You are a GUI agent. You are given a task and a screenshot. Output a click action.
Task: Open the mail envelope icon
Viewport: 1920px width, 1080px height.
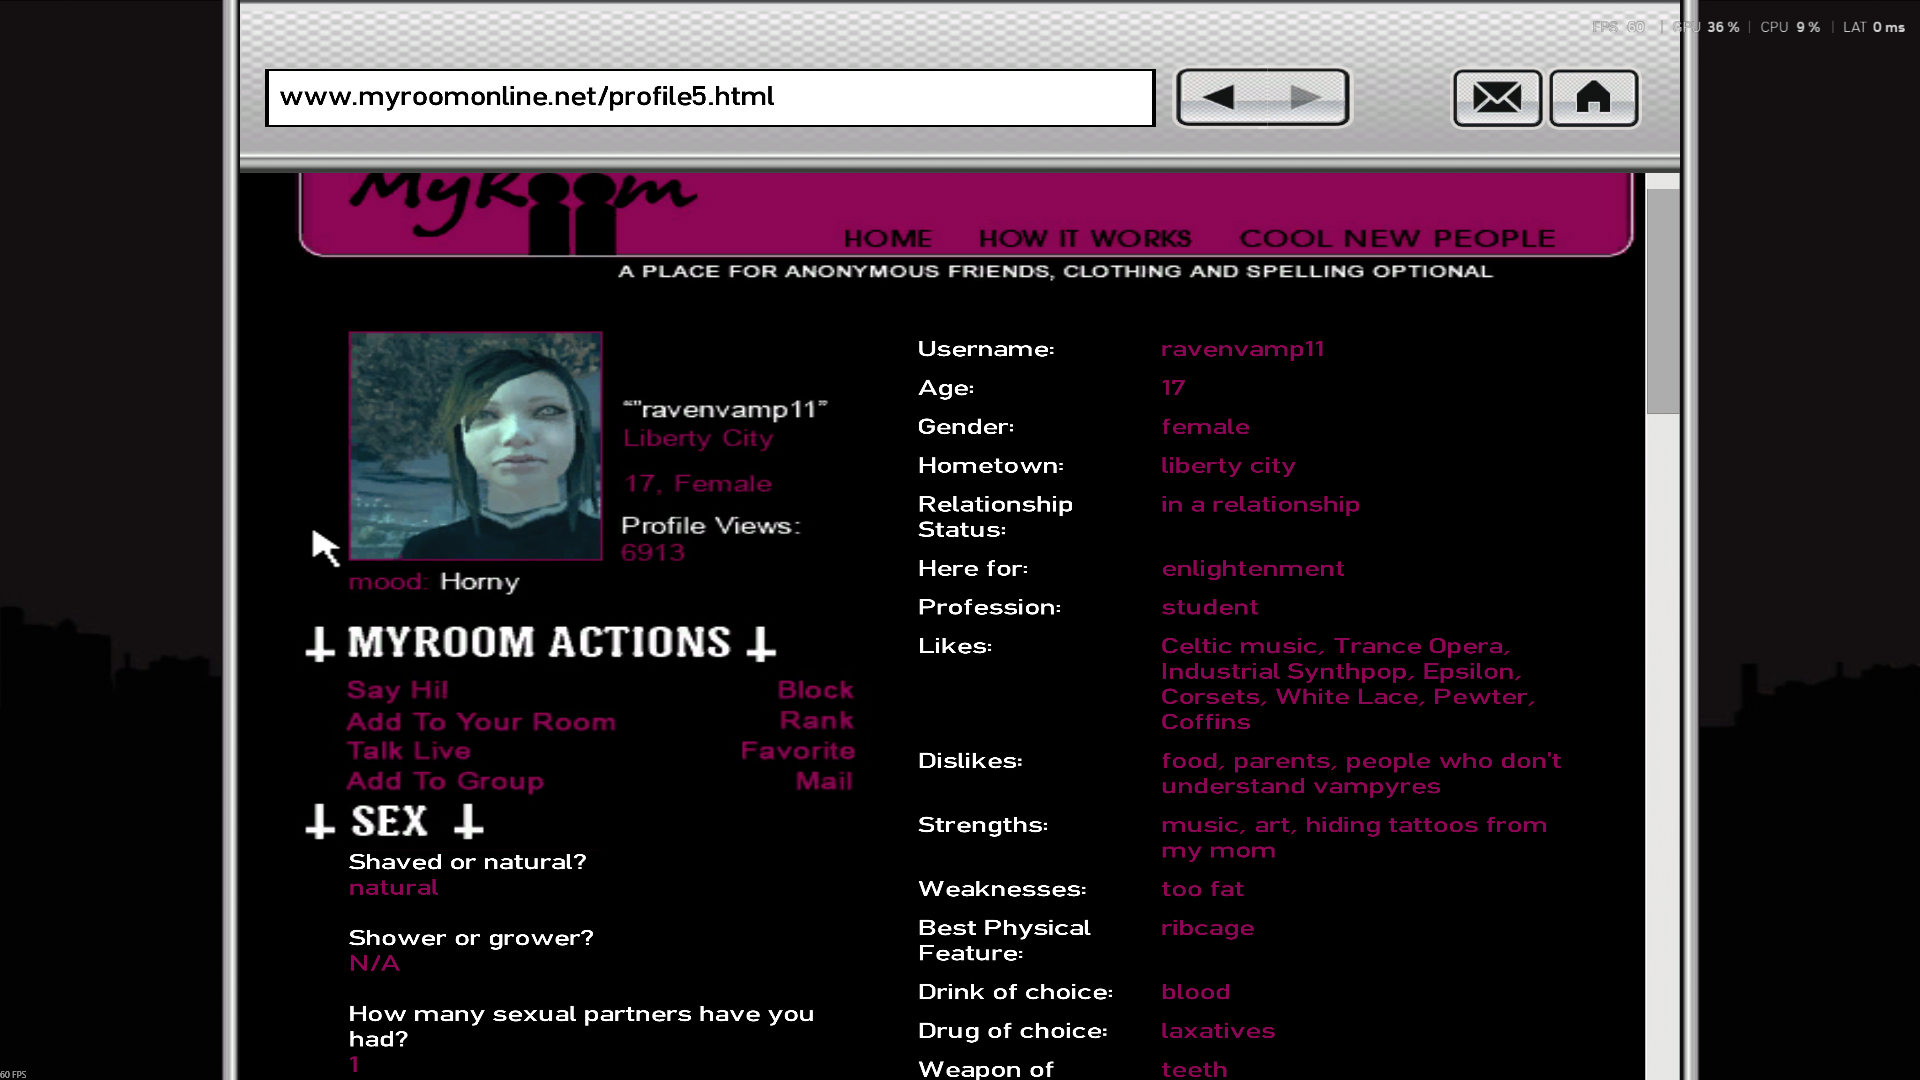(1497, 98)
